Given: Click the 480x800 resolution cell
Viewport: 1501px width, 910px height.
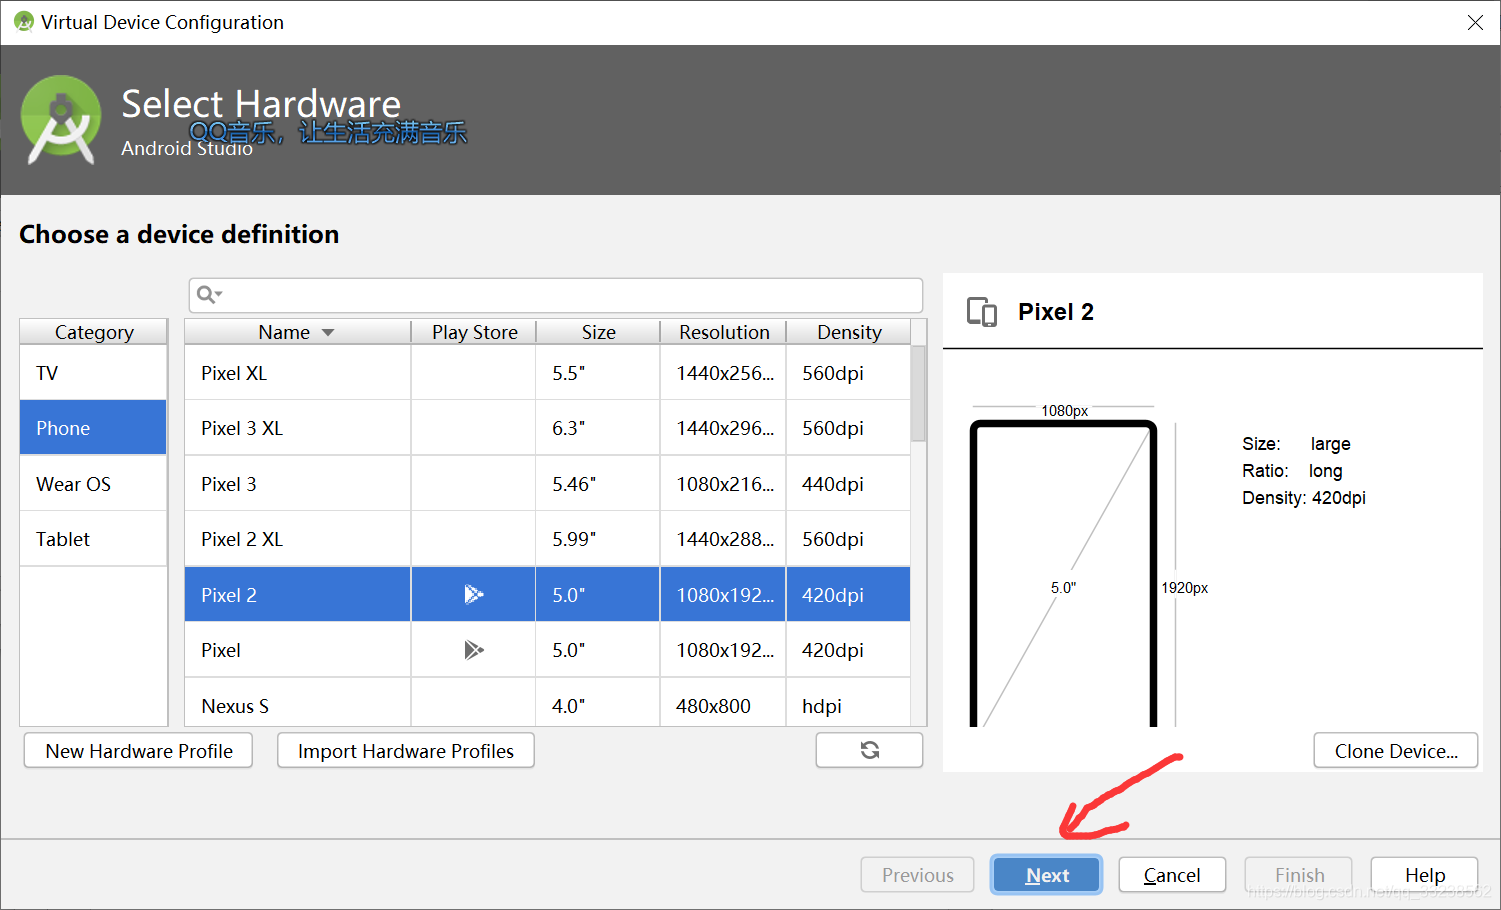Looking at the screenshot, I should point(723,703).
